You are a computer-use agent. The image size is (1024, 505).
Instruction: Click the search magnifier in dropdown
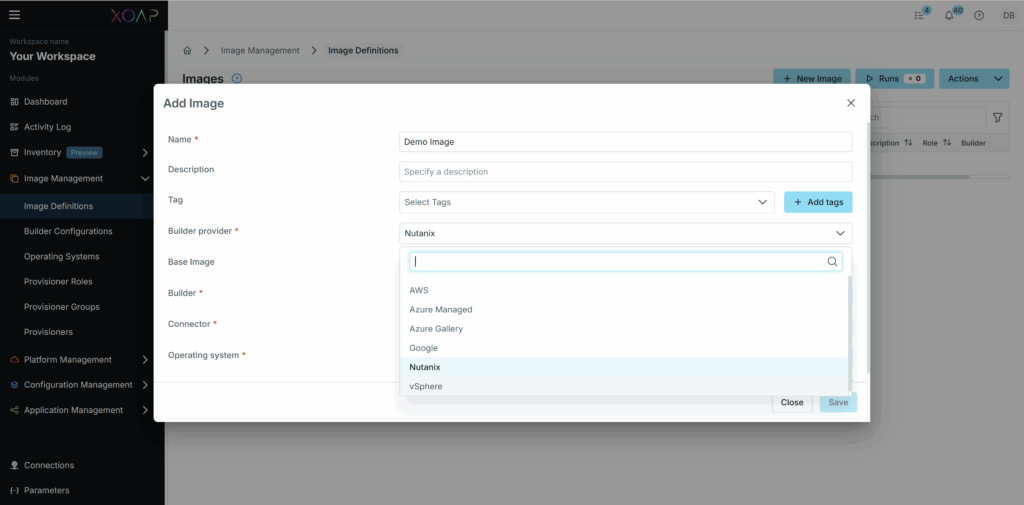click(x=832, y=262)
